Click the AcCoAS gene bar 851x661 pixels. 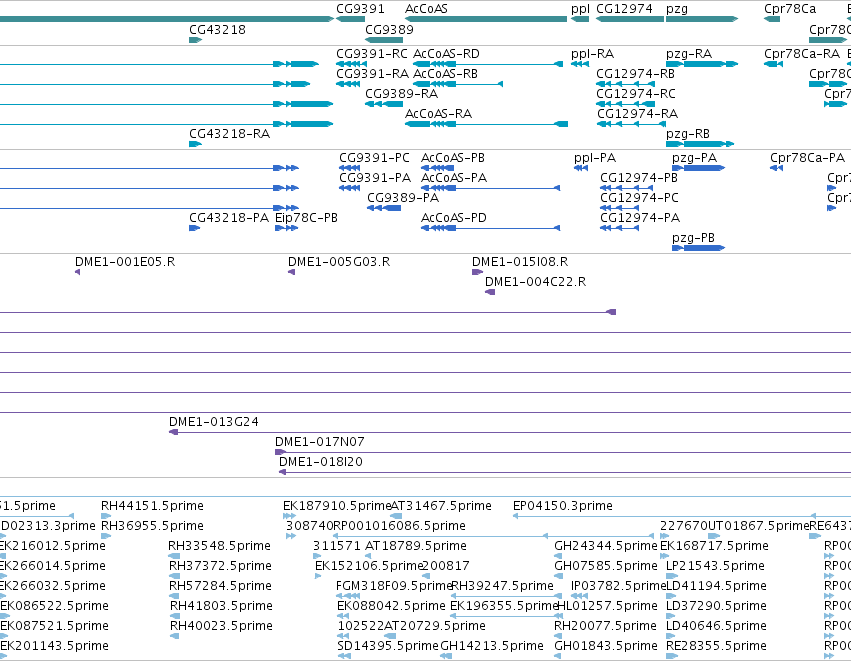[486, 19]
